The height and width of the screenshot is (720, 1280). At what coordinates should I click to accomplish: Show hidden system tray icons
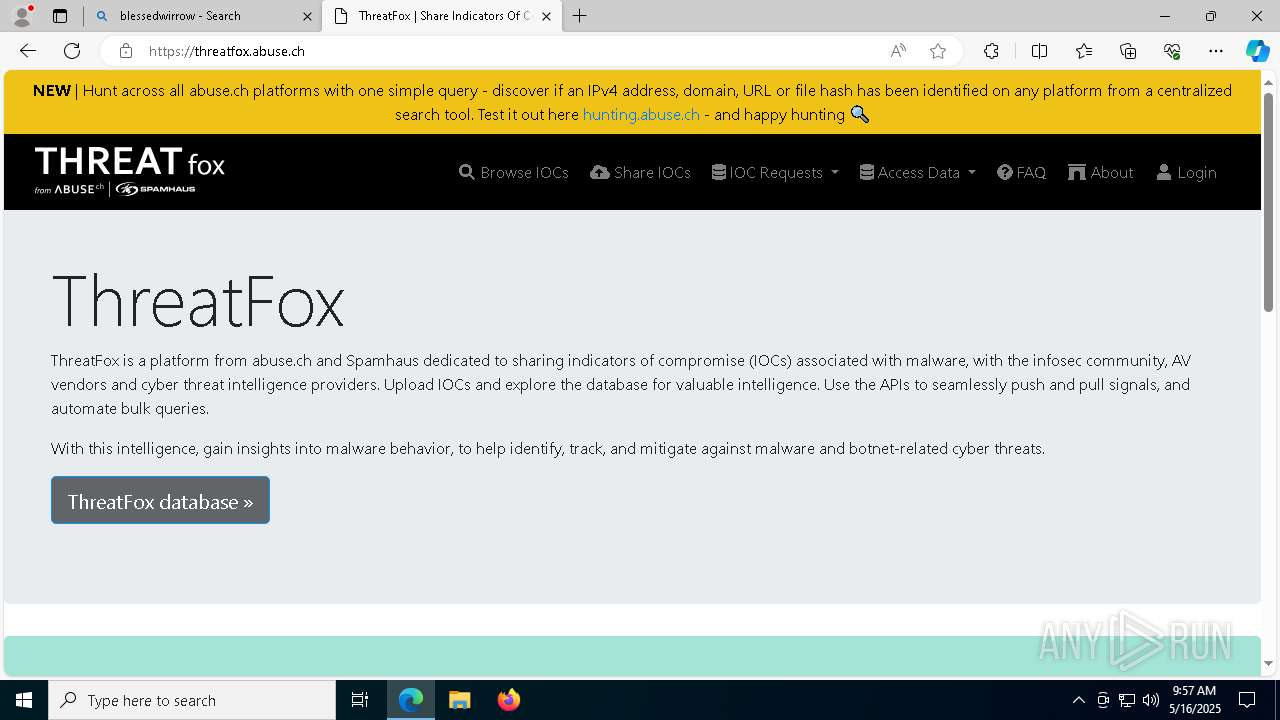1078,700
